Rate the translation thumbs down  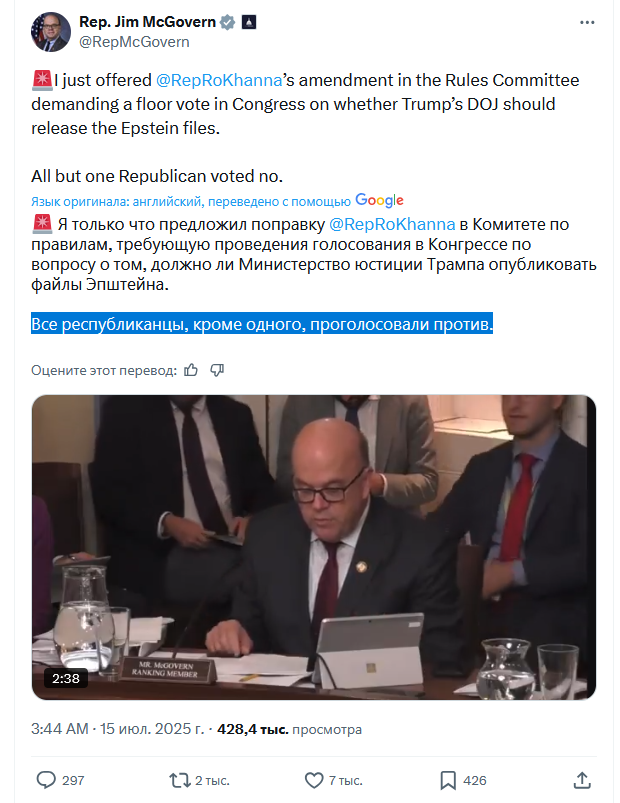217,370
